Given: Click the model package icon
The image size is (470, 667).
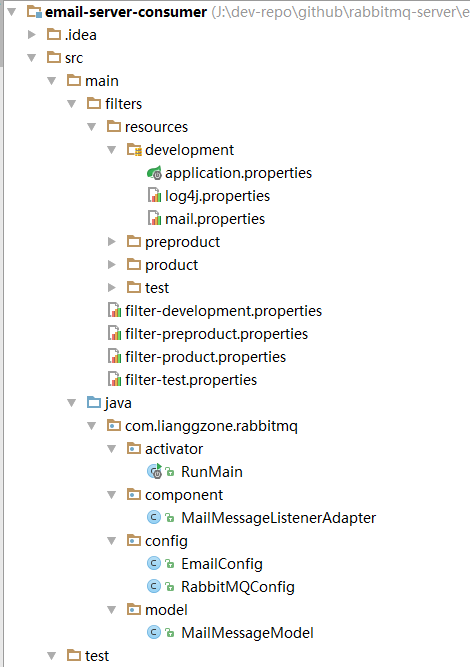Looking at the screenshot, I should click(134, 609).
